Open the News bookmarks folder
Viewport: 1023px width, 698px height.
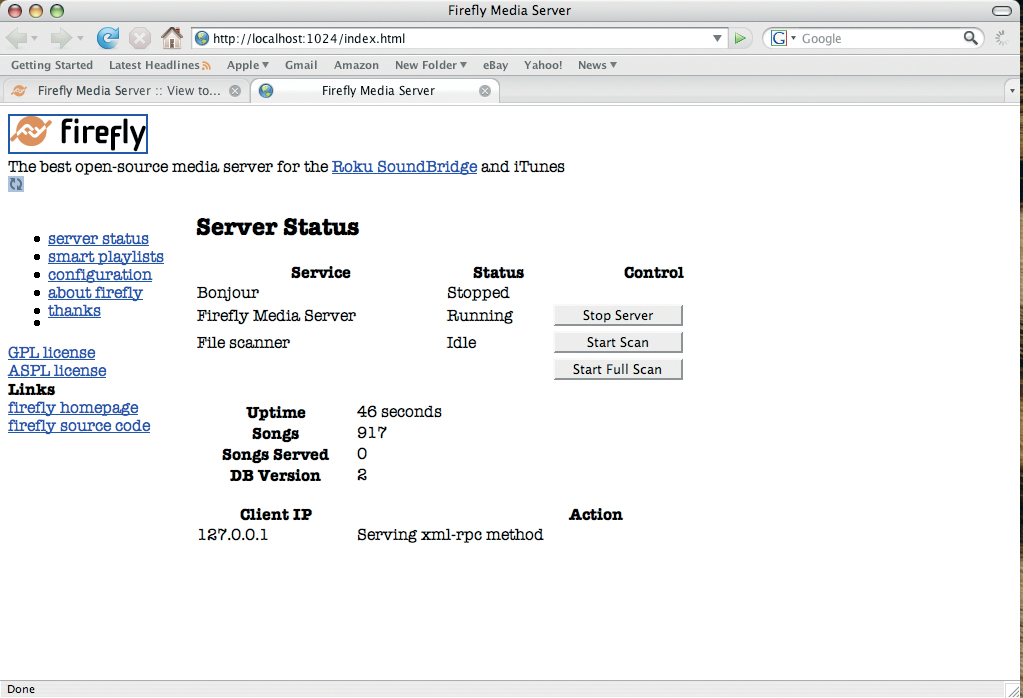597,65
